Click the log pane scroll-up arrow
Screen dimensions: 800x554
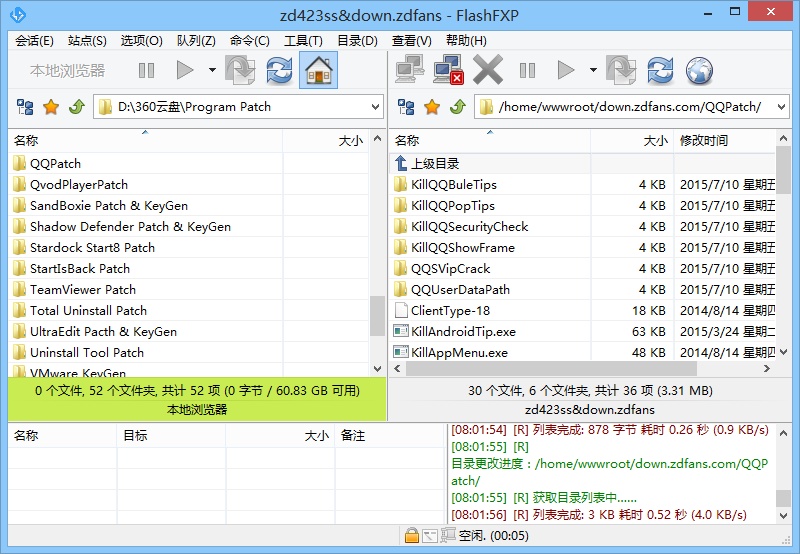coord(783,433)
